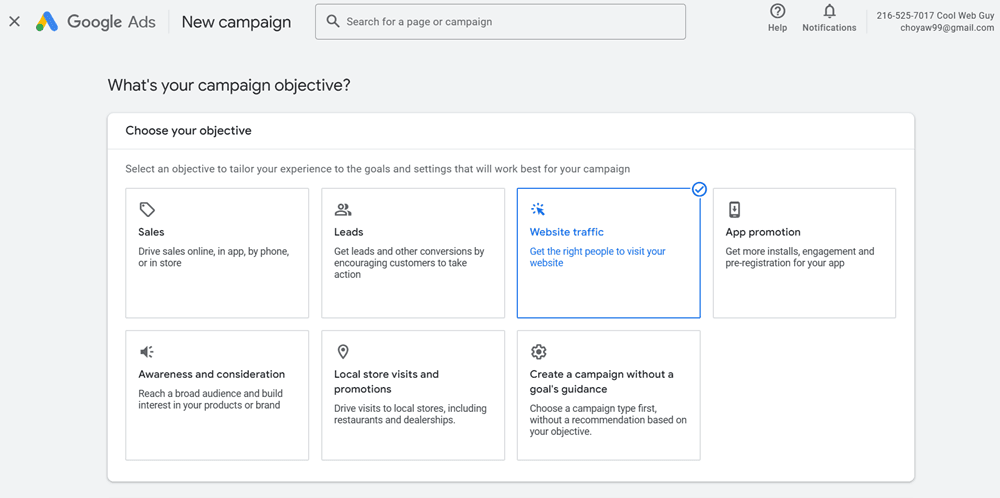Click the Local store location pin icon
This screenshot has height=498, width=1000.
click(x=343, y=352)
